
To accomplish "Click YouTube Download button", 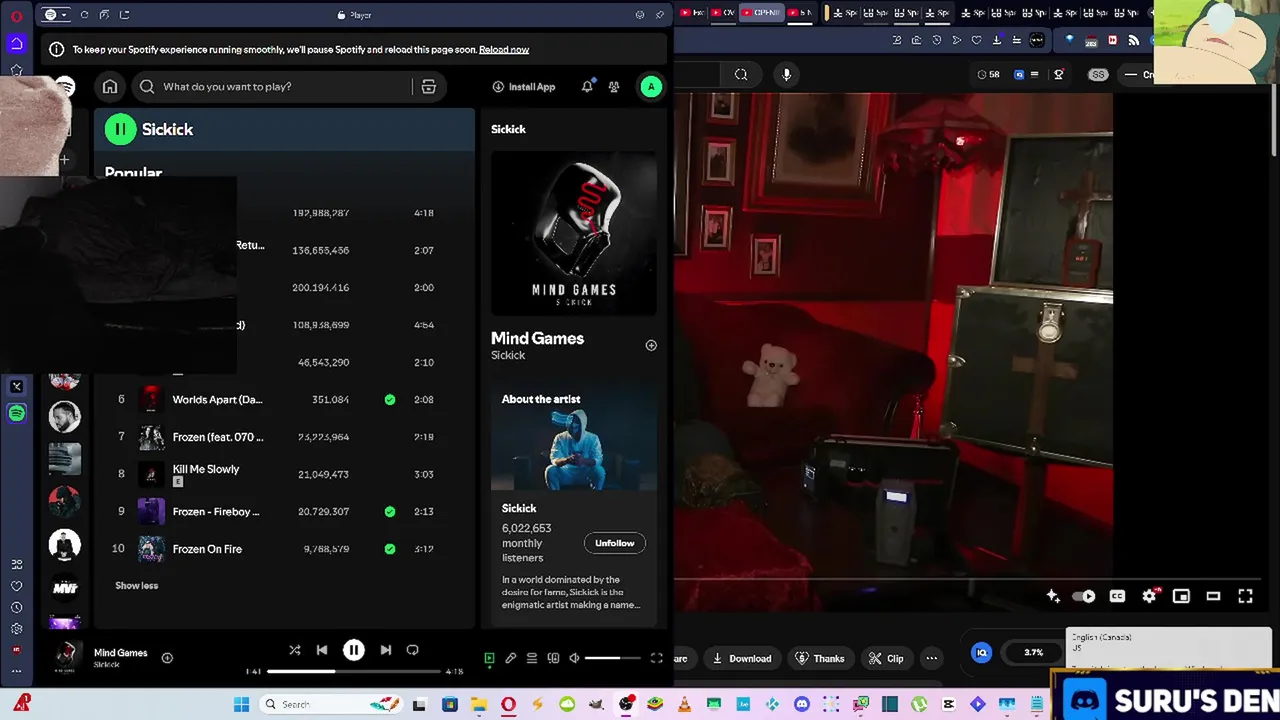I will (x=741, y=658).
